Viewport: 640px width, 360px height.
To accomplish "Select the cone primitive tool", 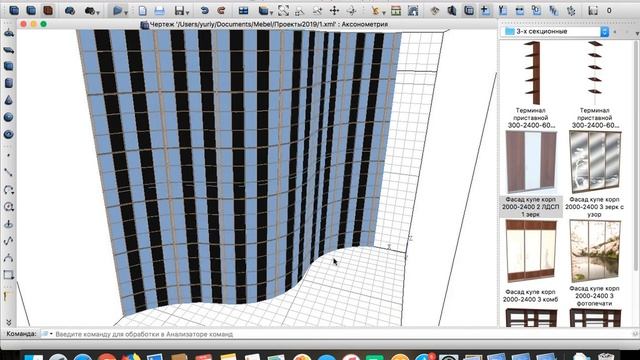I will tap(9, 100).
